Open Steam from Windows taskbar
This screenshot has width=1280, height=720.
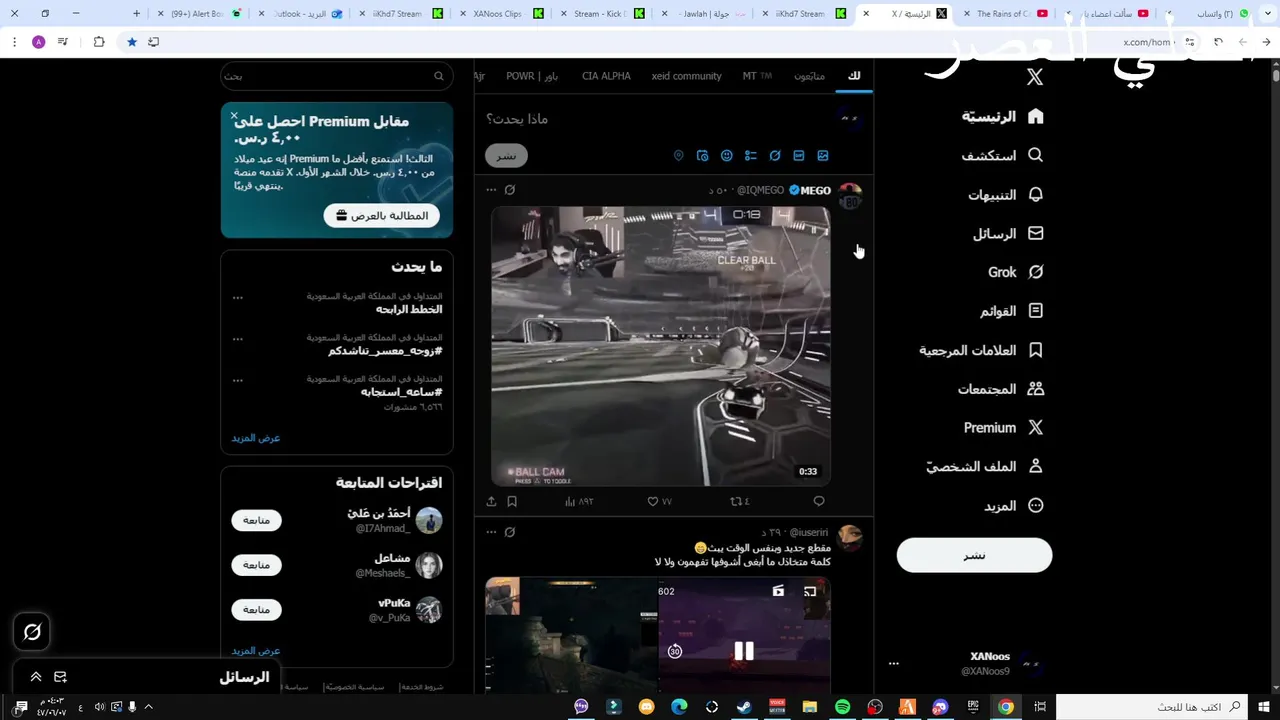click(744, 707)
